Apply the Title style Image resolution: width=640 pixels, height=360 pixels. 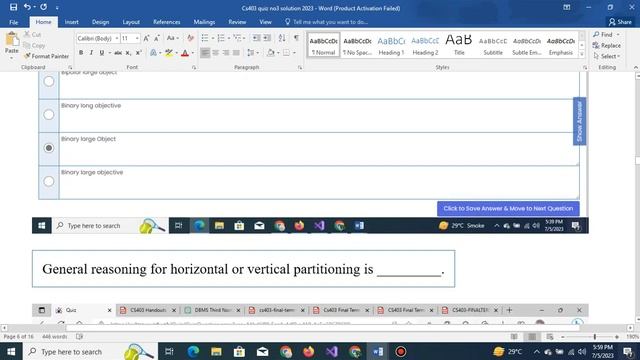[459, 45]
